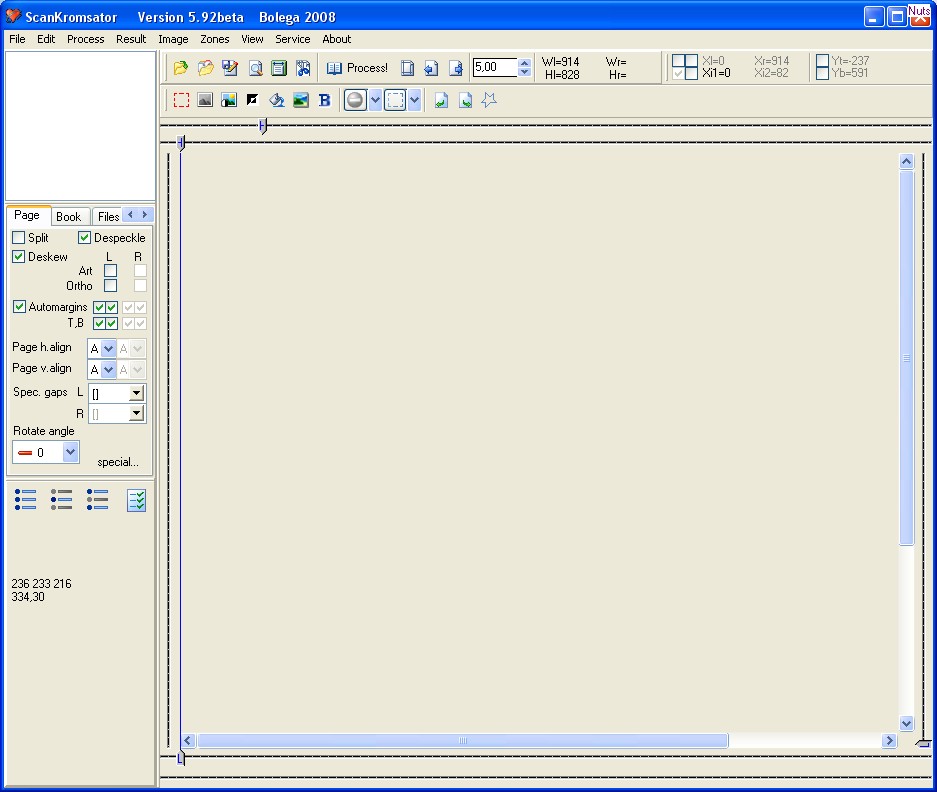
Task: Click the black-and-white invert icon
Action: pyautogui.click(x=252, y=100)
